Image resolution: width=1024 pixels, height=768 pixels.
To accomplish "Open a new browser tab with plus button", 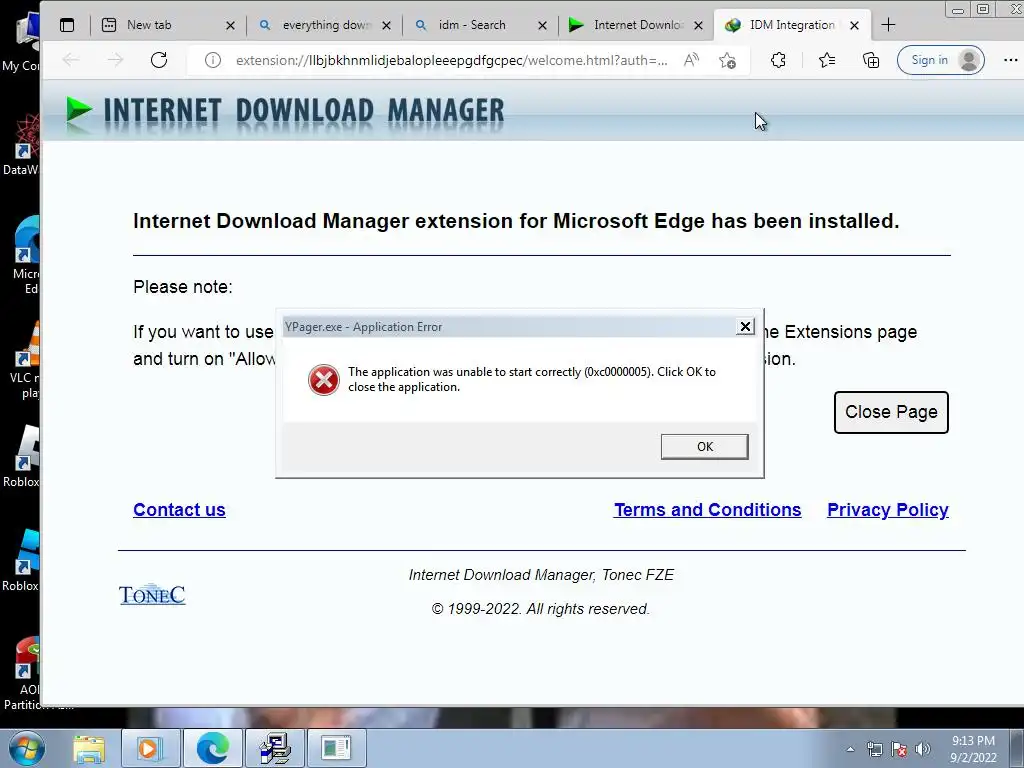I will pos(888,25).
